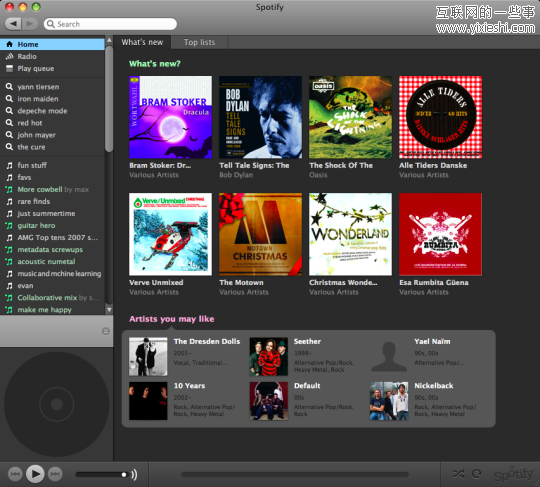The width and height of the screenshot is (540, 487).
Task: Switch to the Top lists tab
Action: click(199, 42)
